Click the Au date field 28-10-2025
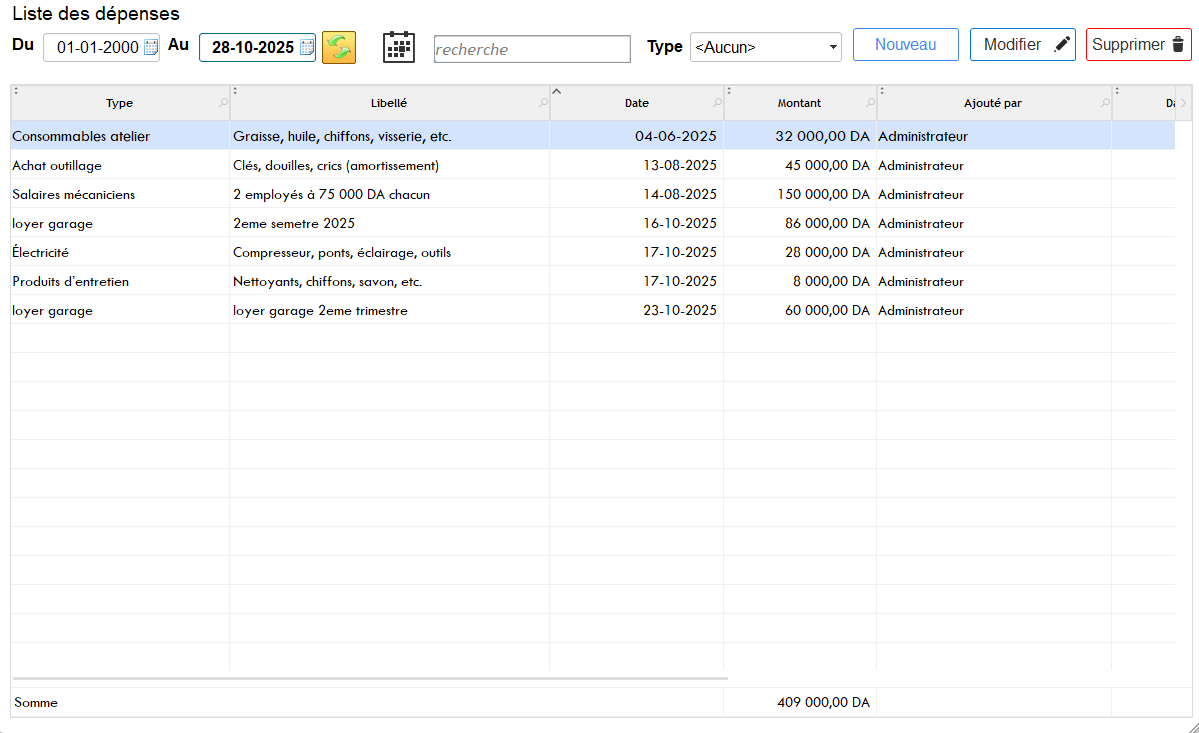Image resolution: width=1199 pixels, height=733 pixels. tap(252, 47)
